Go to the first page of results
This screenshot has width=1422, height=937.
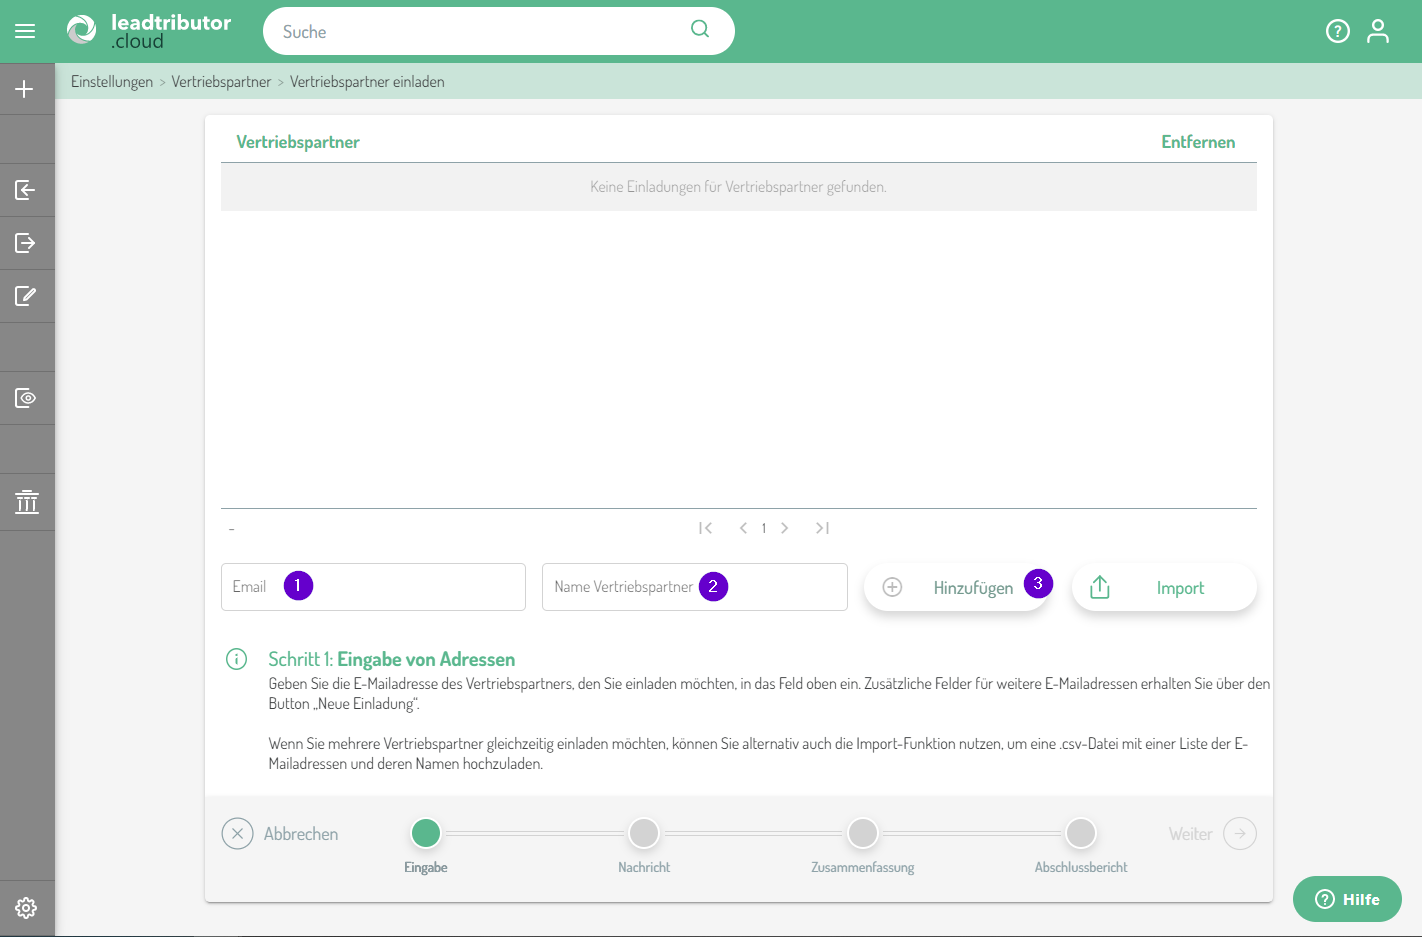coord(705,528)
